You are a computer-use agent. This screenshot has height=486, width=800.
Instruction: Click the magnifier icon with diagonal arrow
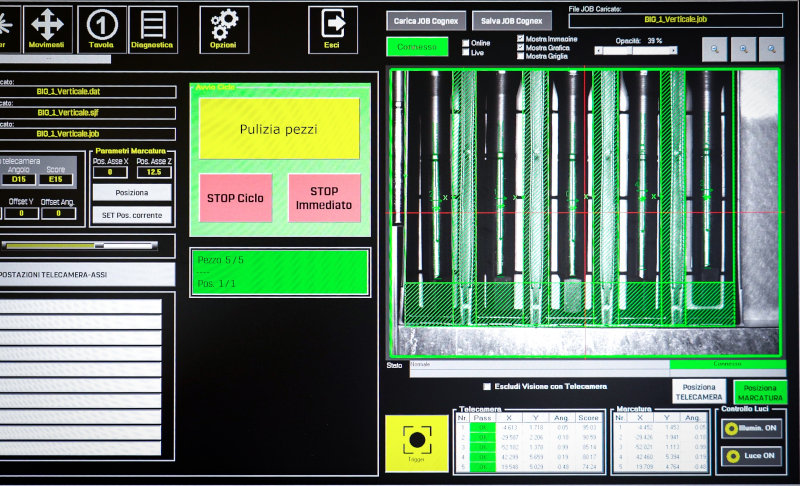tap(771, 49)
